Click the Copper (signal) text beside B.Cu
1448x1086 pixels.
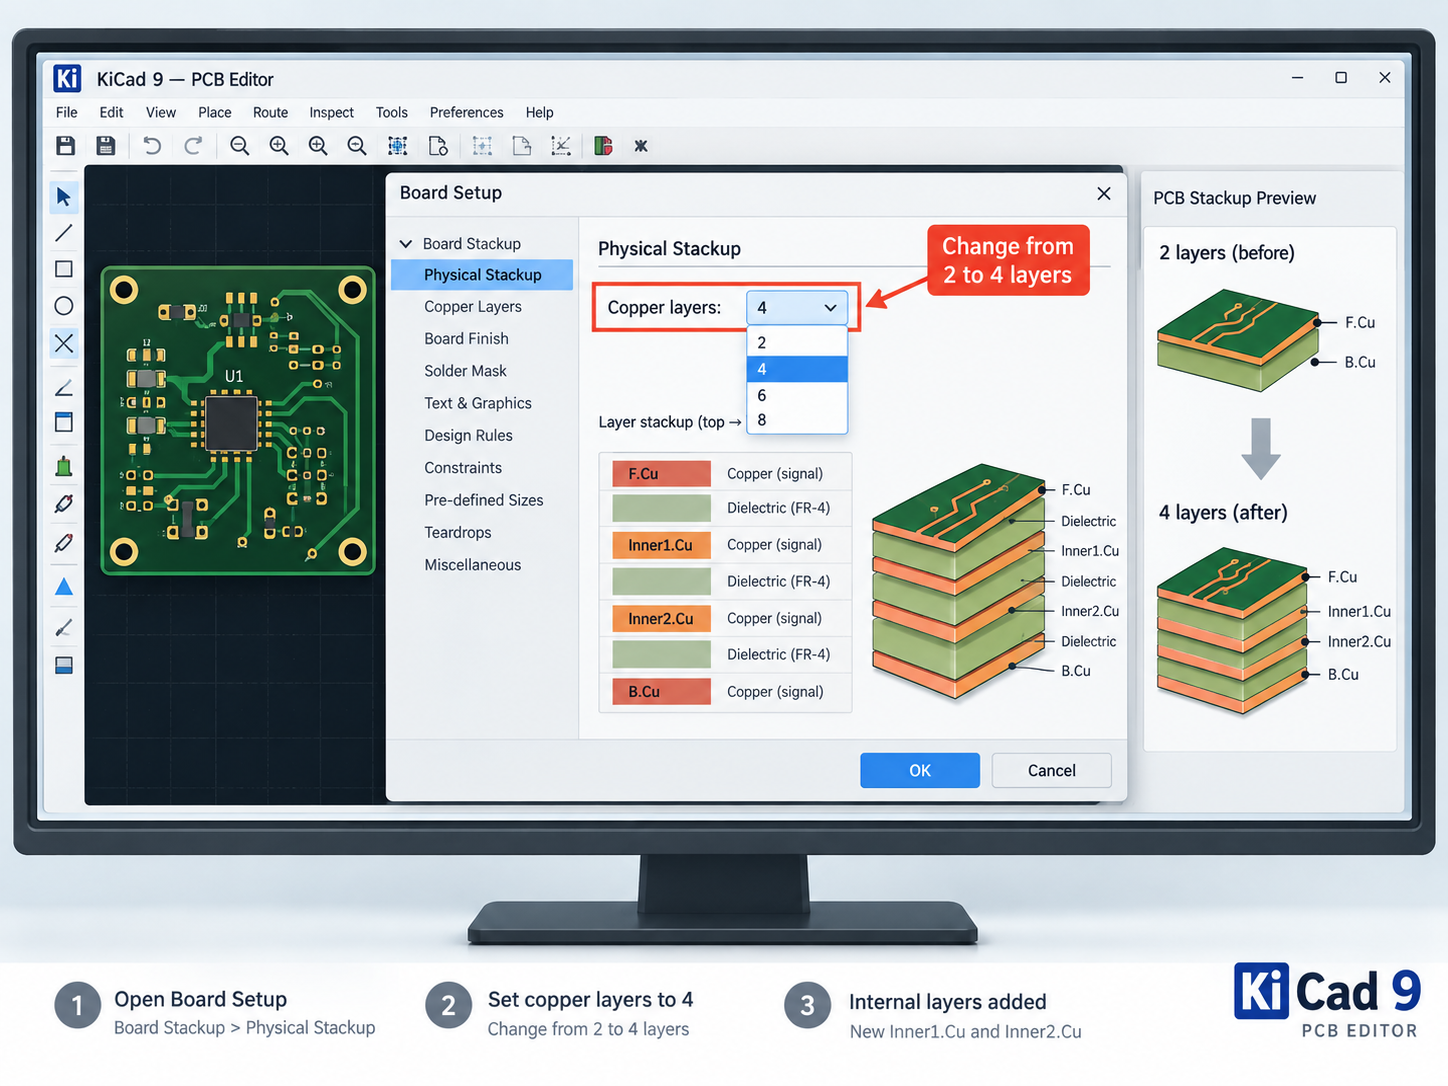775,691
